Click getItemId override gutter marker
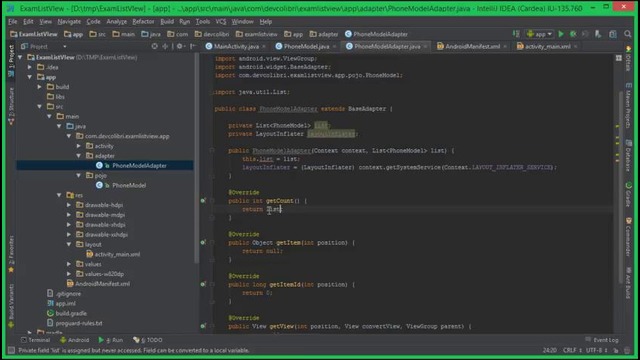 [203, 284]
